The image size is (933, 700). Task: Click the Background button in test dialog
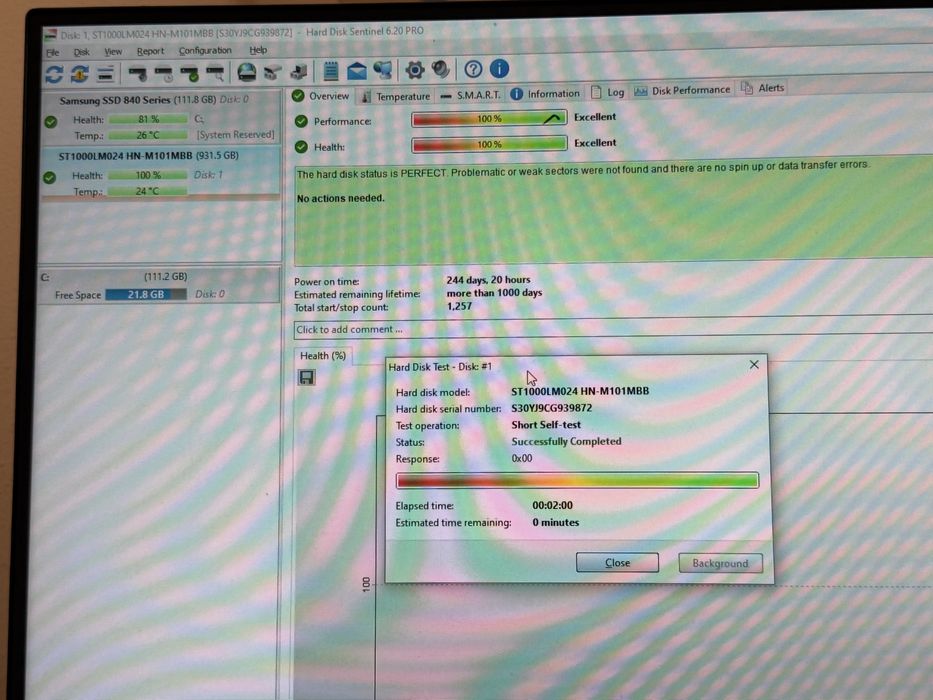720,563
